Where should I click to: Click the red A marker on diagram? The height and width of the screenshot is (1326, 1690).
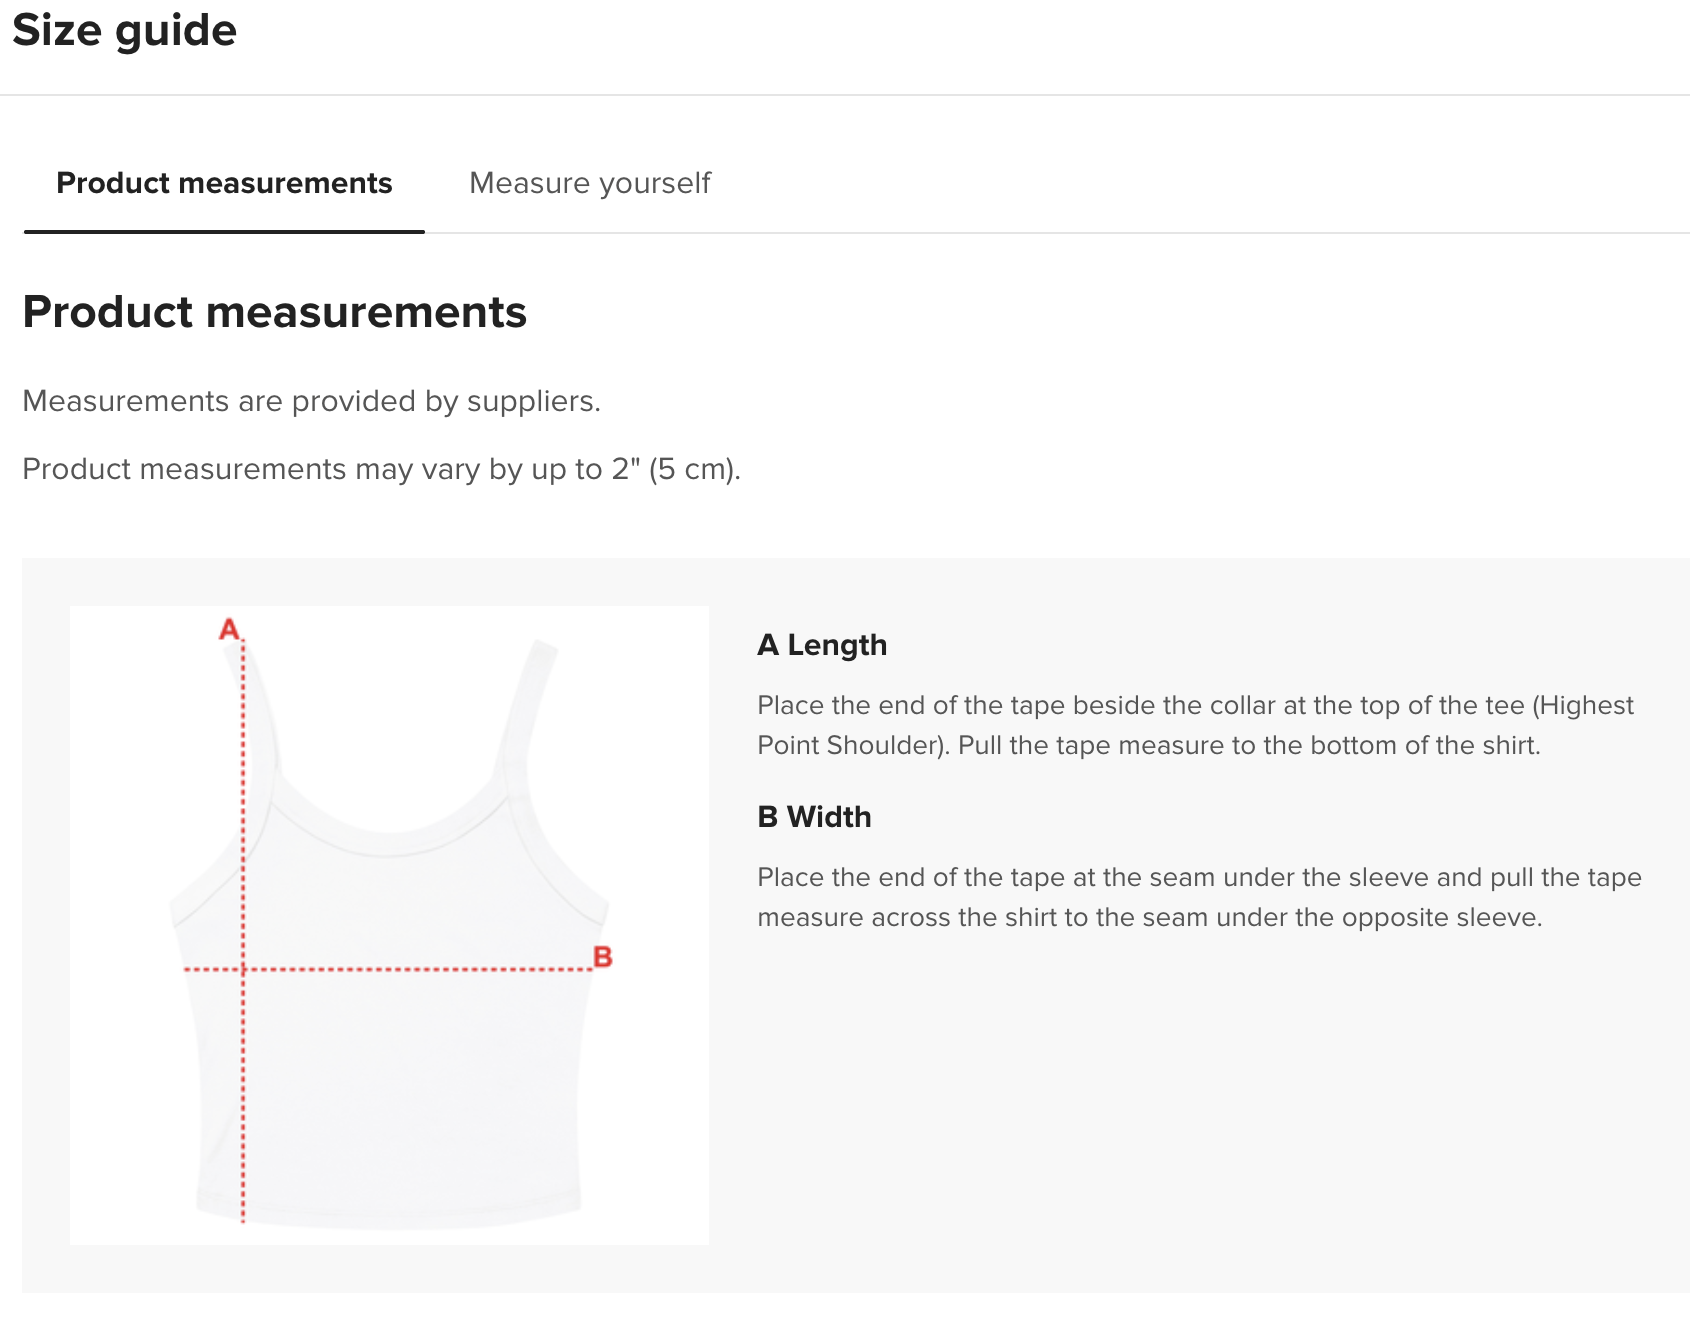pos(230,629)
